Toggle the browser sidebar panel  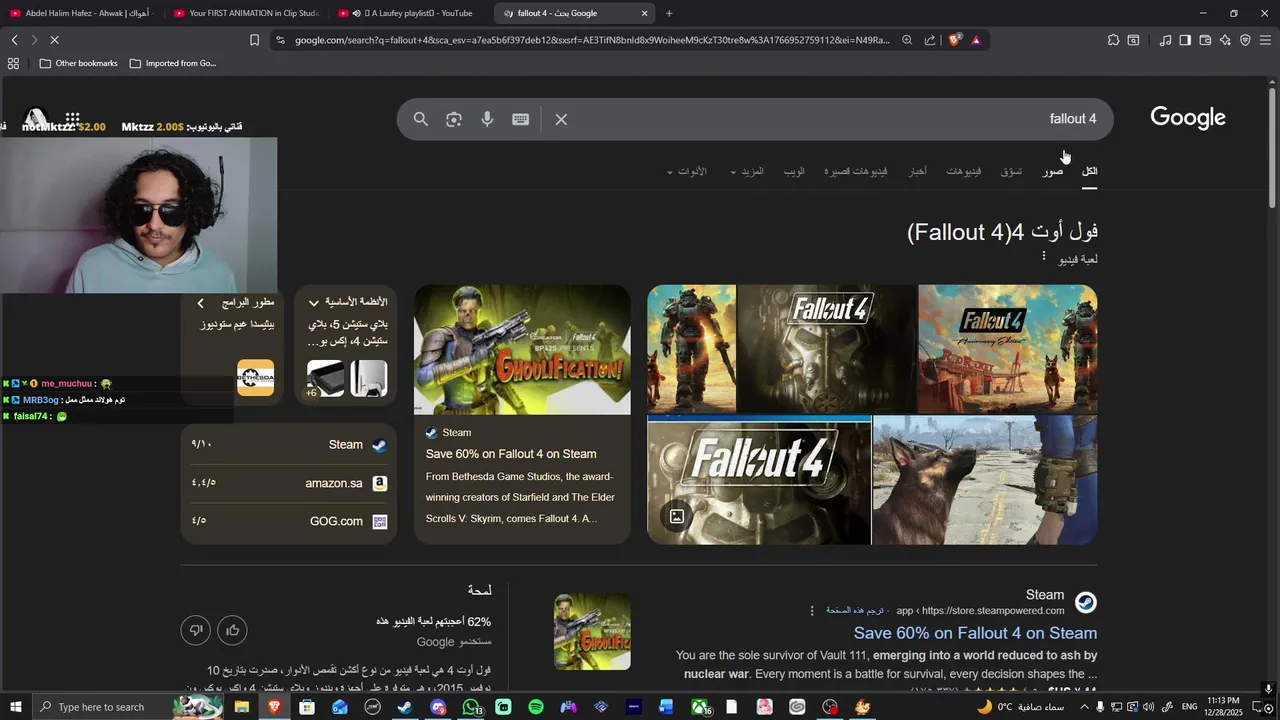click(1185, 40)
